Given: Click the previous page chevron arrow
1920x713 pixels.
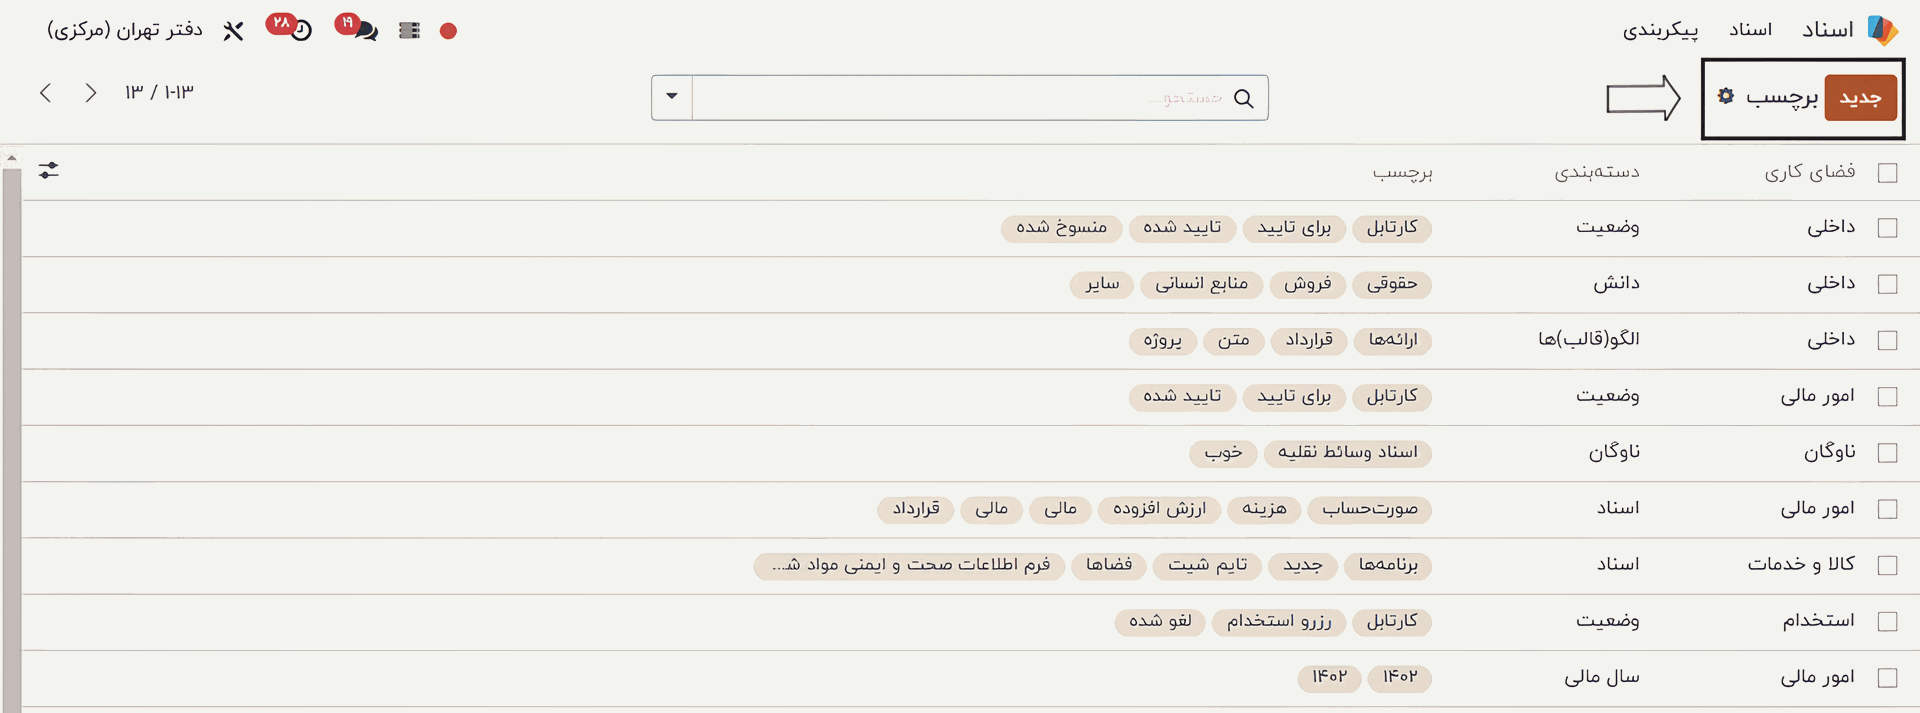Looking at the screenshot, I should tap(91, 92).
